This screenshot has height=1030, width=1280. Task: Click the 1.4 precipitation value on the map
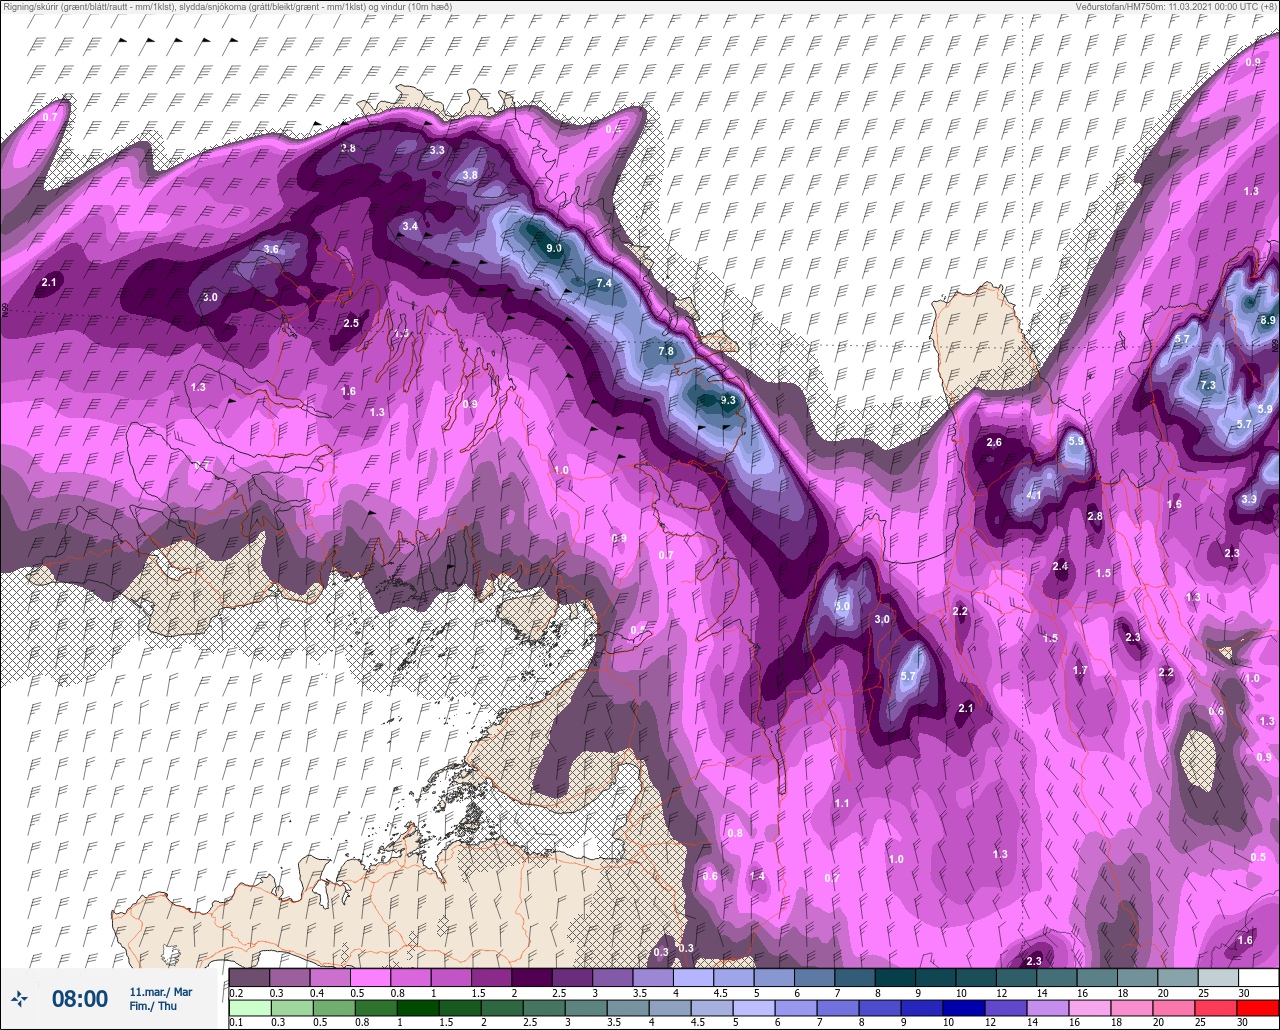pyautogui.click(x=758, y=876)
